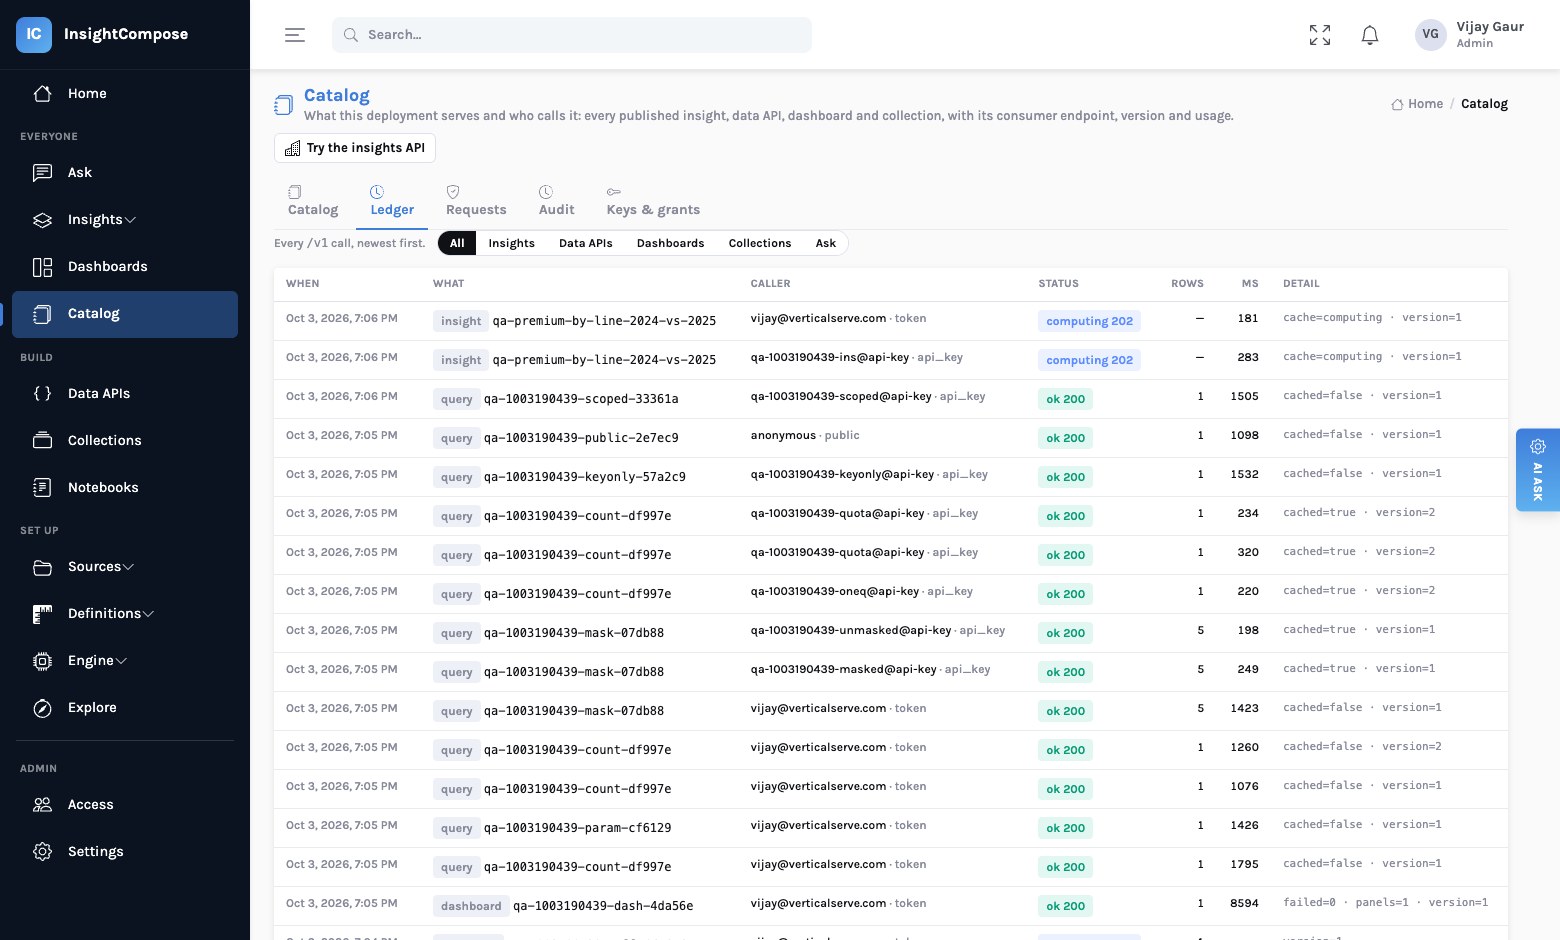Click the 1505 ms value
Viewport: 1560px width, 940px height.
tap(1244, 396)
